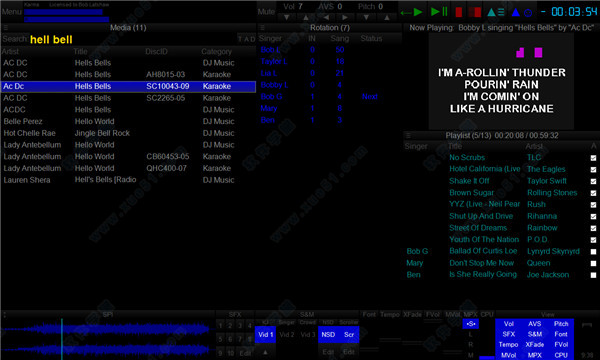Select the L MPX mode
The width and height of the screenshot is (600, 360).
(x=471, y=334)
